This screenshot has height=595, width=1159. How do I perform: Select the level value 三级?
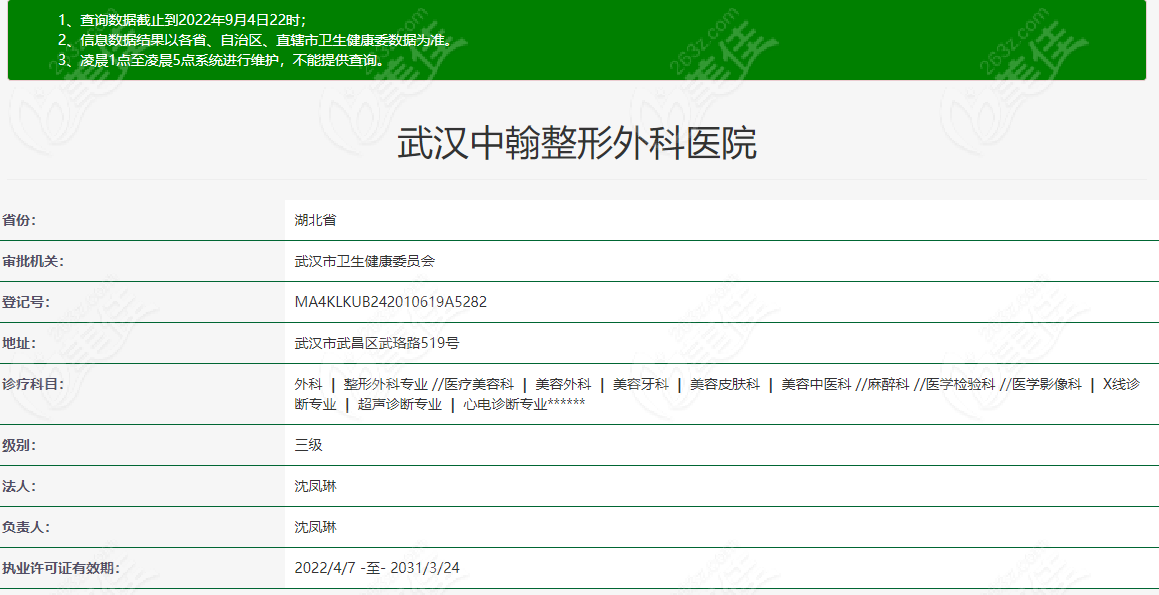(308, 446)
